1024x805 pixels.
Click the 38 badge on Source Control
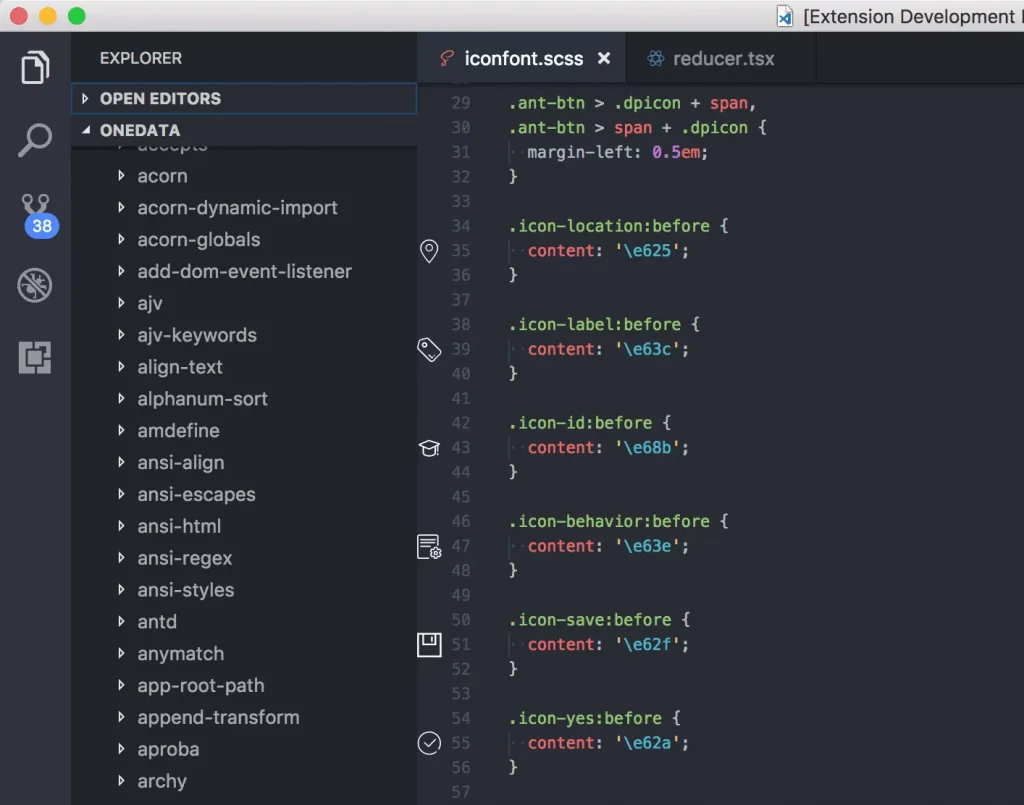[x=42, y=226]
